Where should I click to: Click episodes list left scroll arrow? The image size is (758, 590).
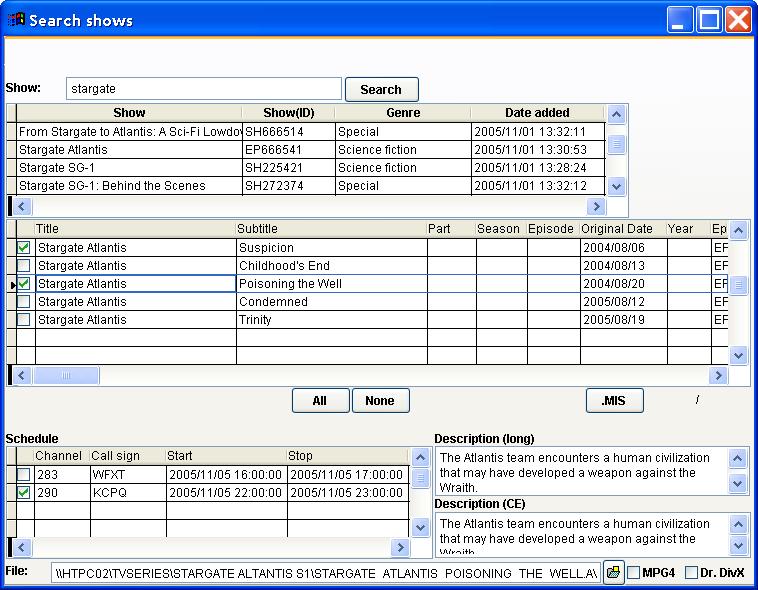[x=21, y=375]
